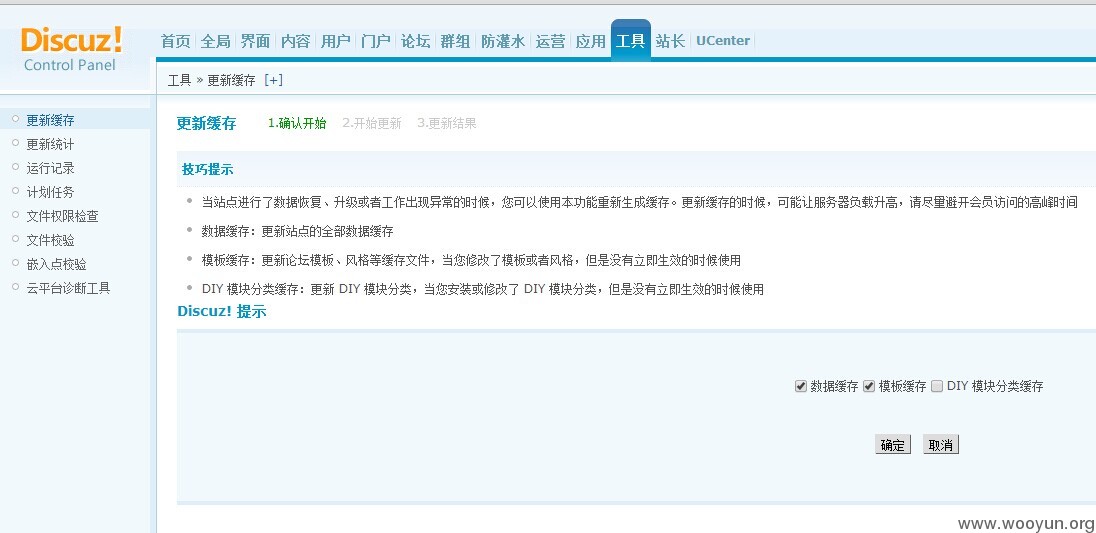Click step 1.确认开始
The height and width of the screenshot is (533, 1096).
(297, 124)
